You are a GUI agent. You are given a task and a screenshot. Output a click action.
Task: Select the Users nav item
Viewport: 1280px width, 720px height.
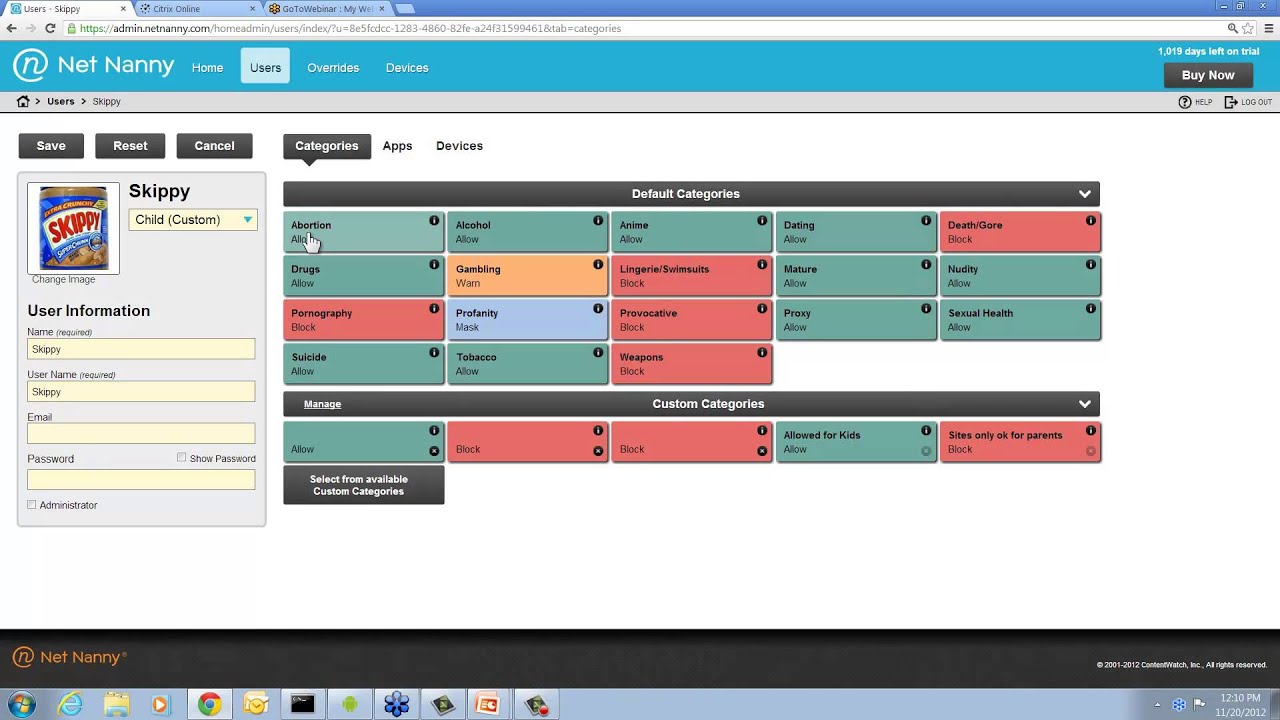coord(265,67)
